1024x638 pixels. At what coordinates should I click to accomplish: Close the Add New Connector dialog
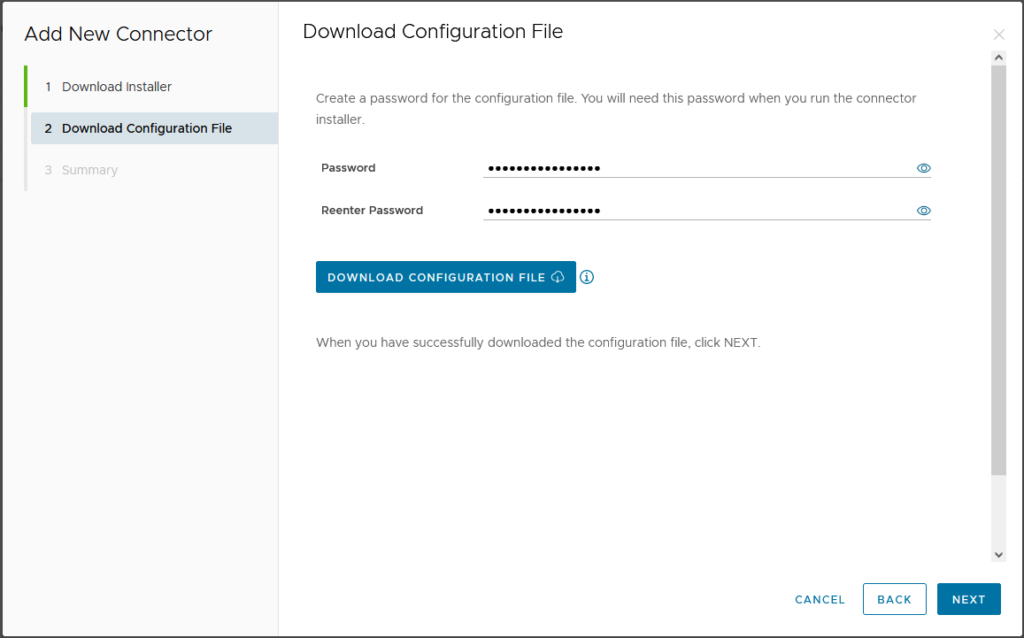click(998, 35)
